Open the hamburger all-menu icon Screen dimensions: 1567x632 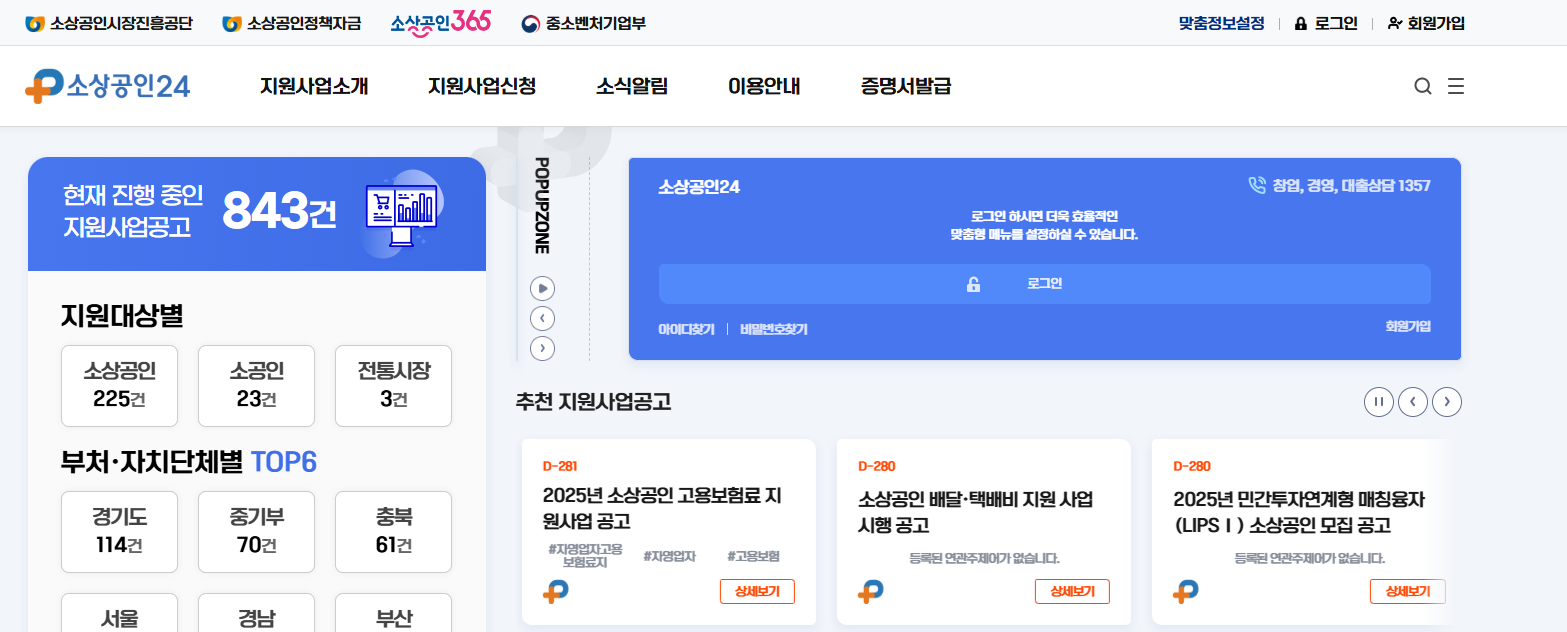point(1456,86)
